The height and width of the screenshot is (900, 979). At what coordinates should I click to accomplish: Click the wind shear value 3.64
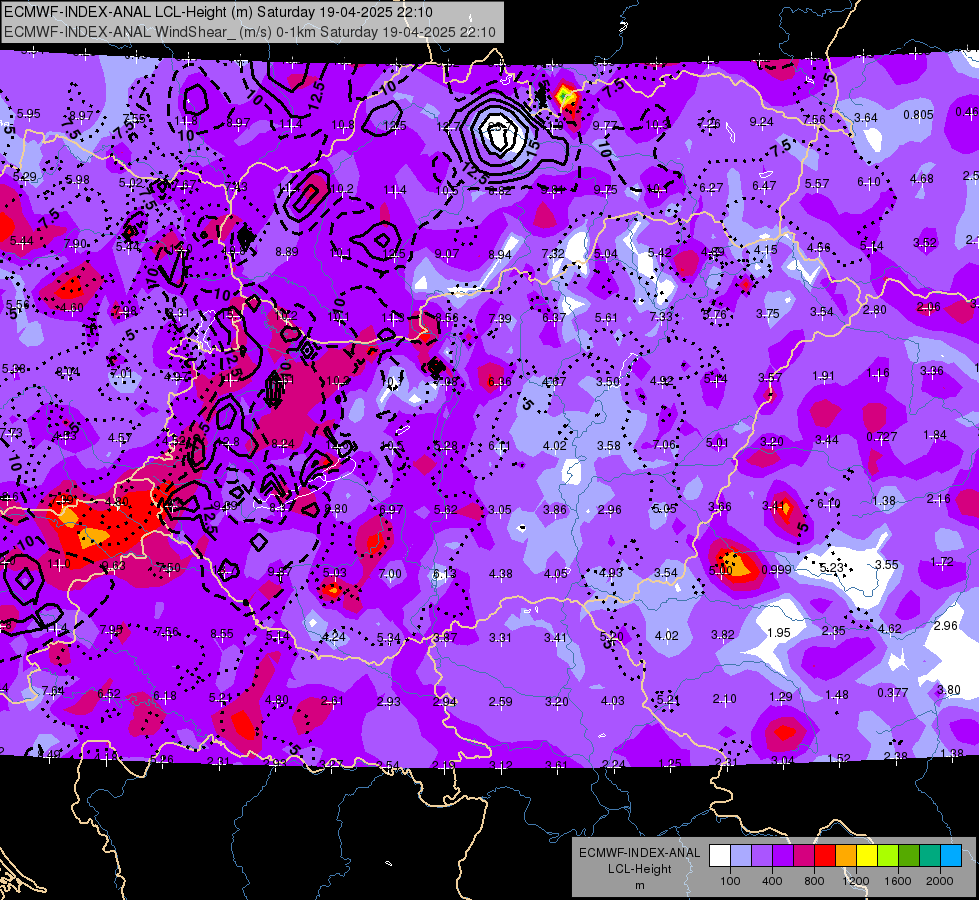(x=866, y=117)
